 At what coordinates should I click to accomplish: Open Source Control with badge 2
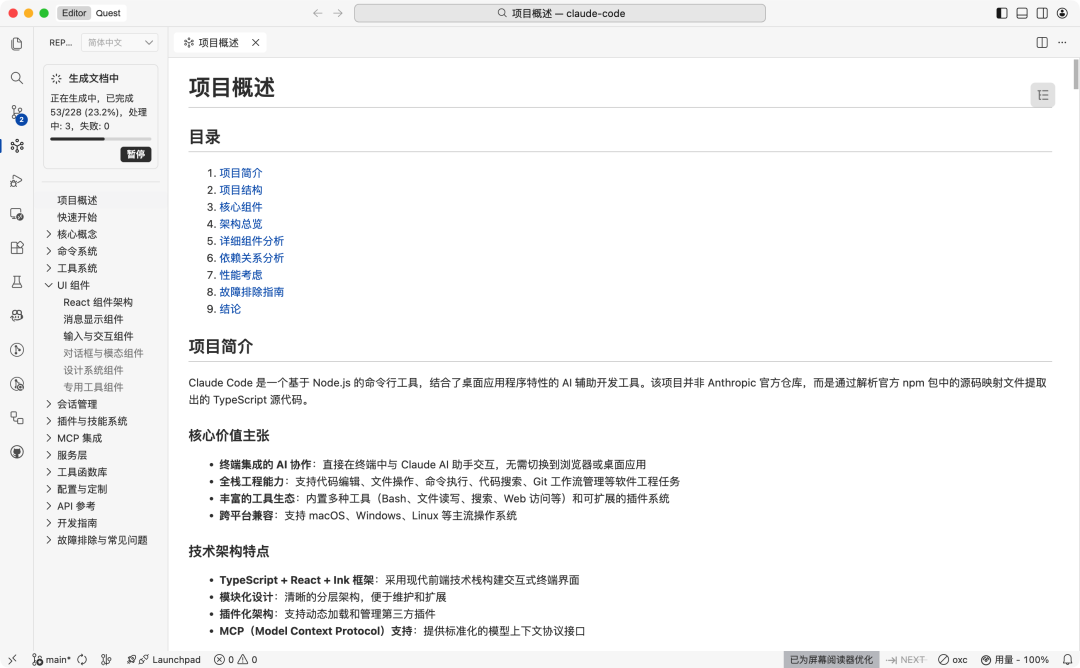(x=15, y=113)
